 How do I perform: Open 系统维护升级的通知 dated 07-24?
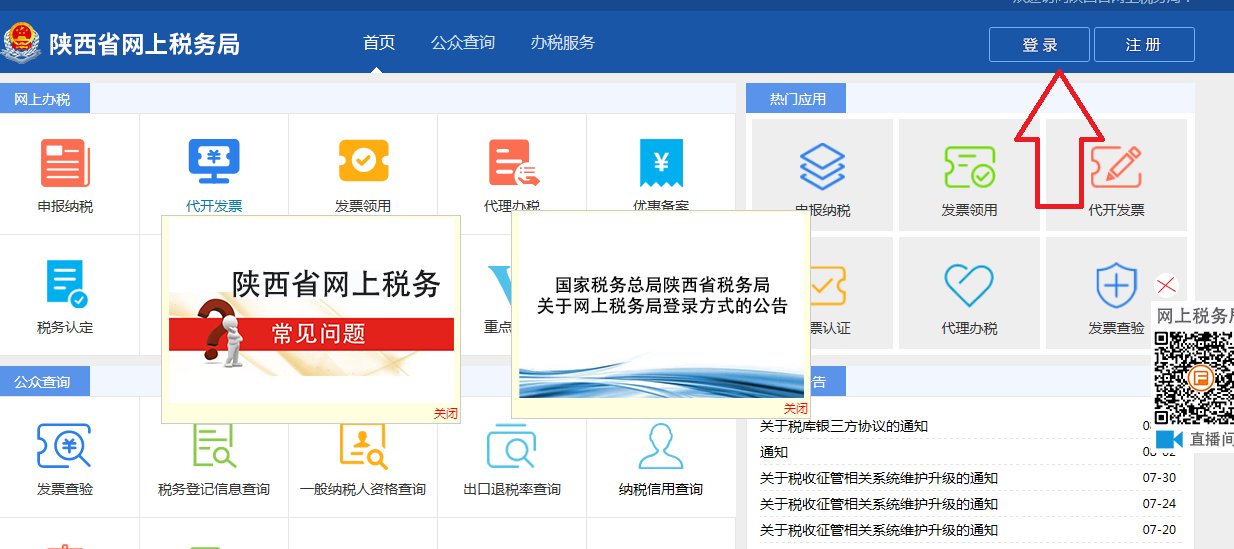[879, 504]
